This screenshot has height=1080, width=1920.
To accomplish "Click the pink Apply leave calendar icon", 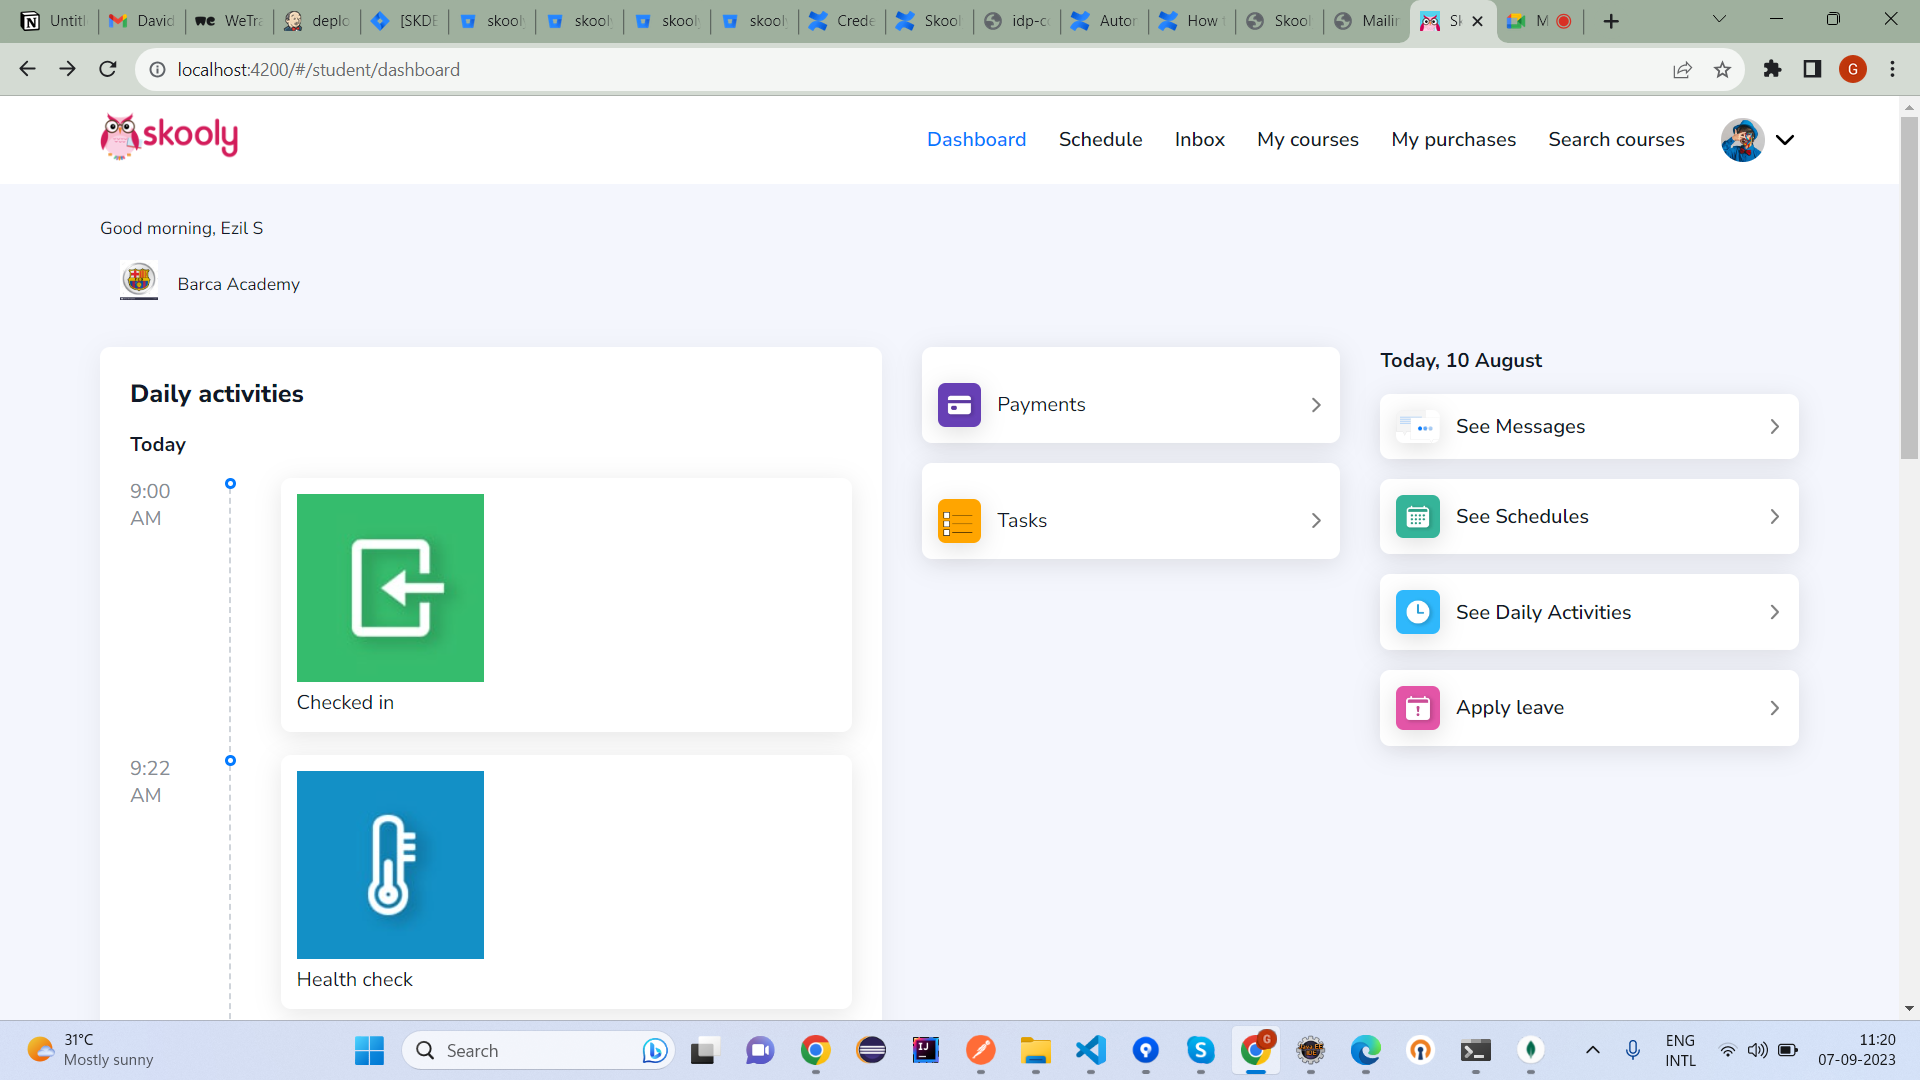I will click(1417, 708).
